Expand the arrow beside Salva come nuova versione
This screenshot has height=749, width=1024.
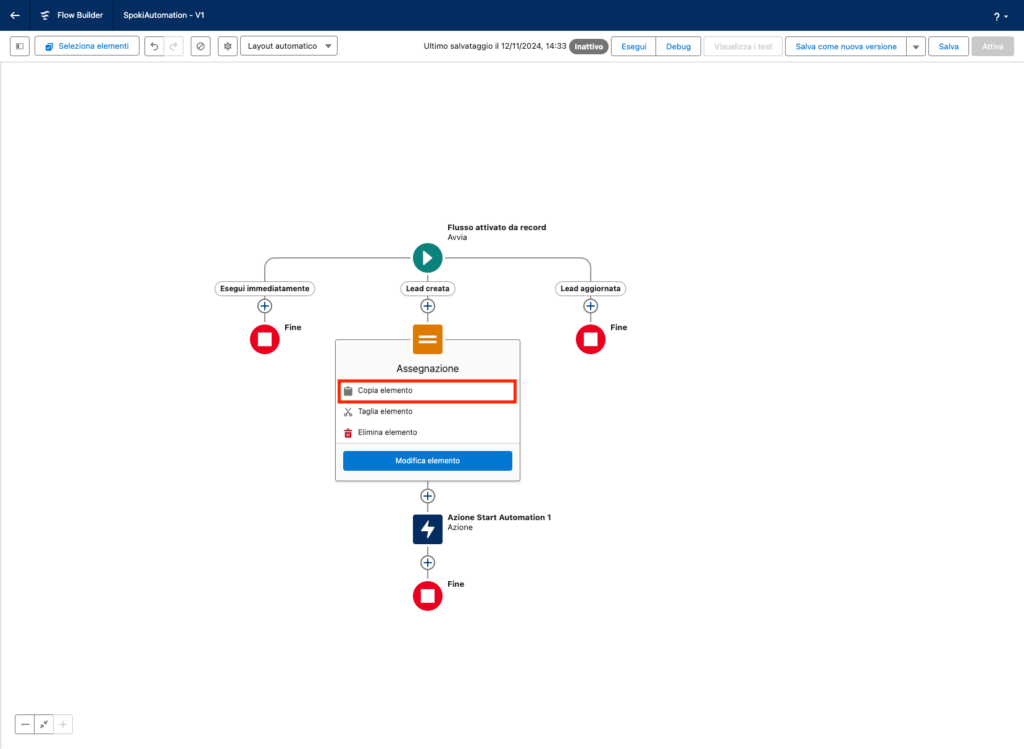coord(915,47)
